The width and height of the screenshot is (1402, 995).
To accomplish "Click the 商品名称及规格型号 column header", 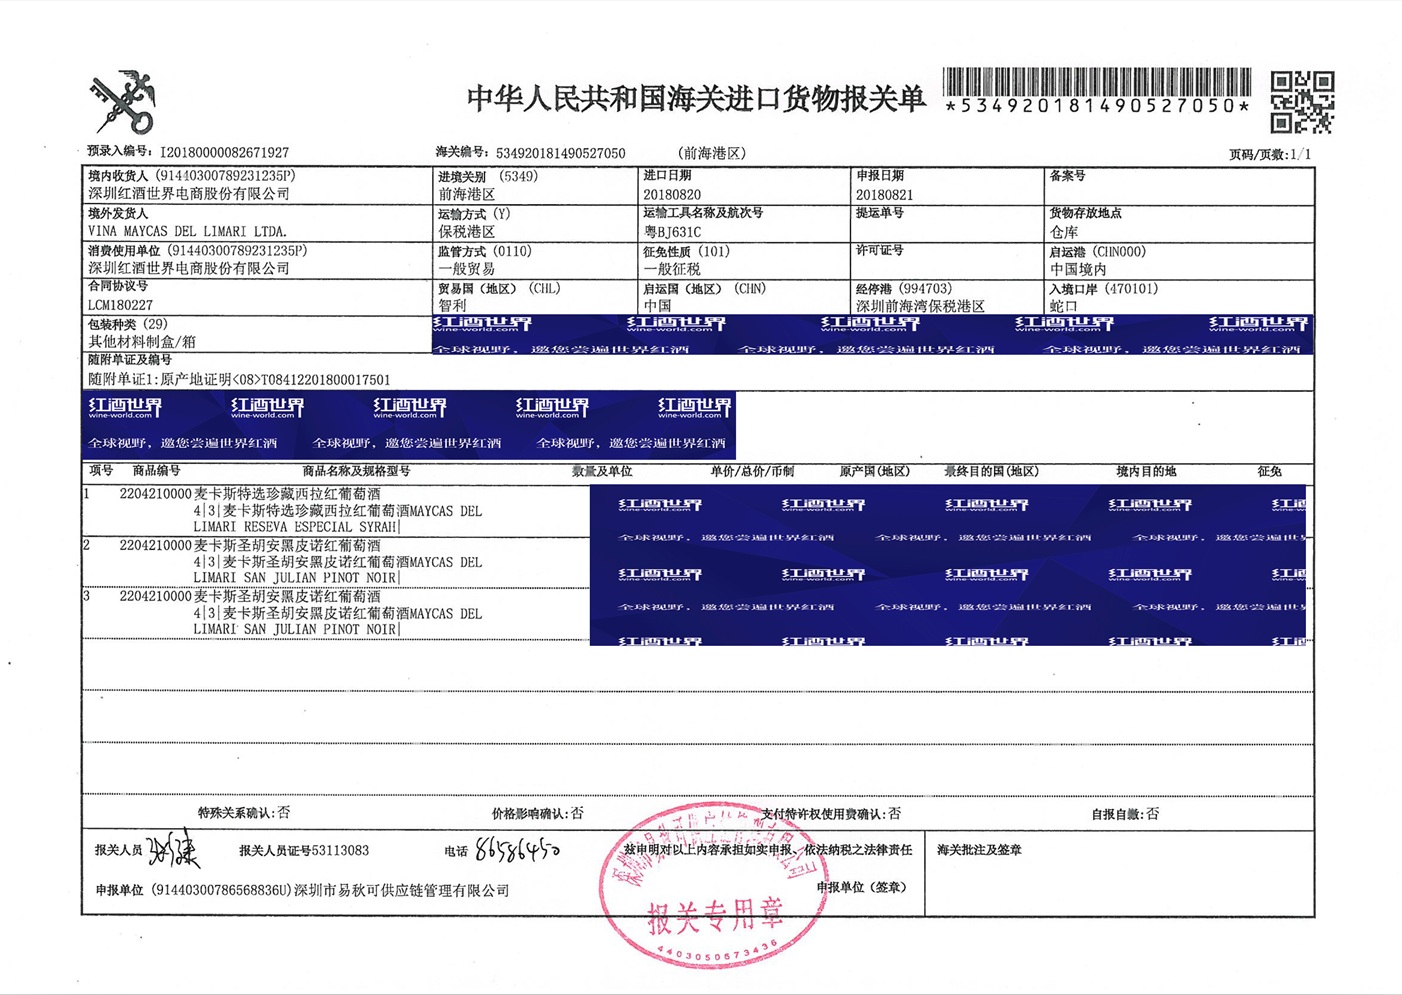I will [x=356, y=471].
